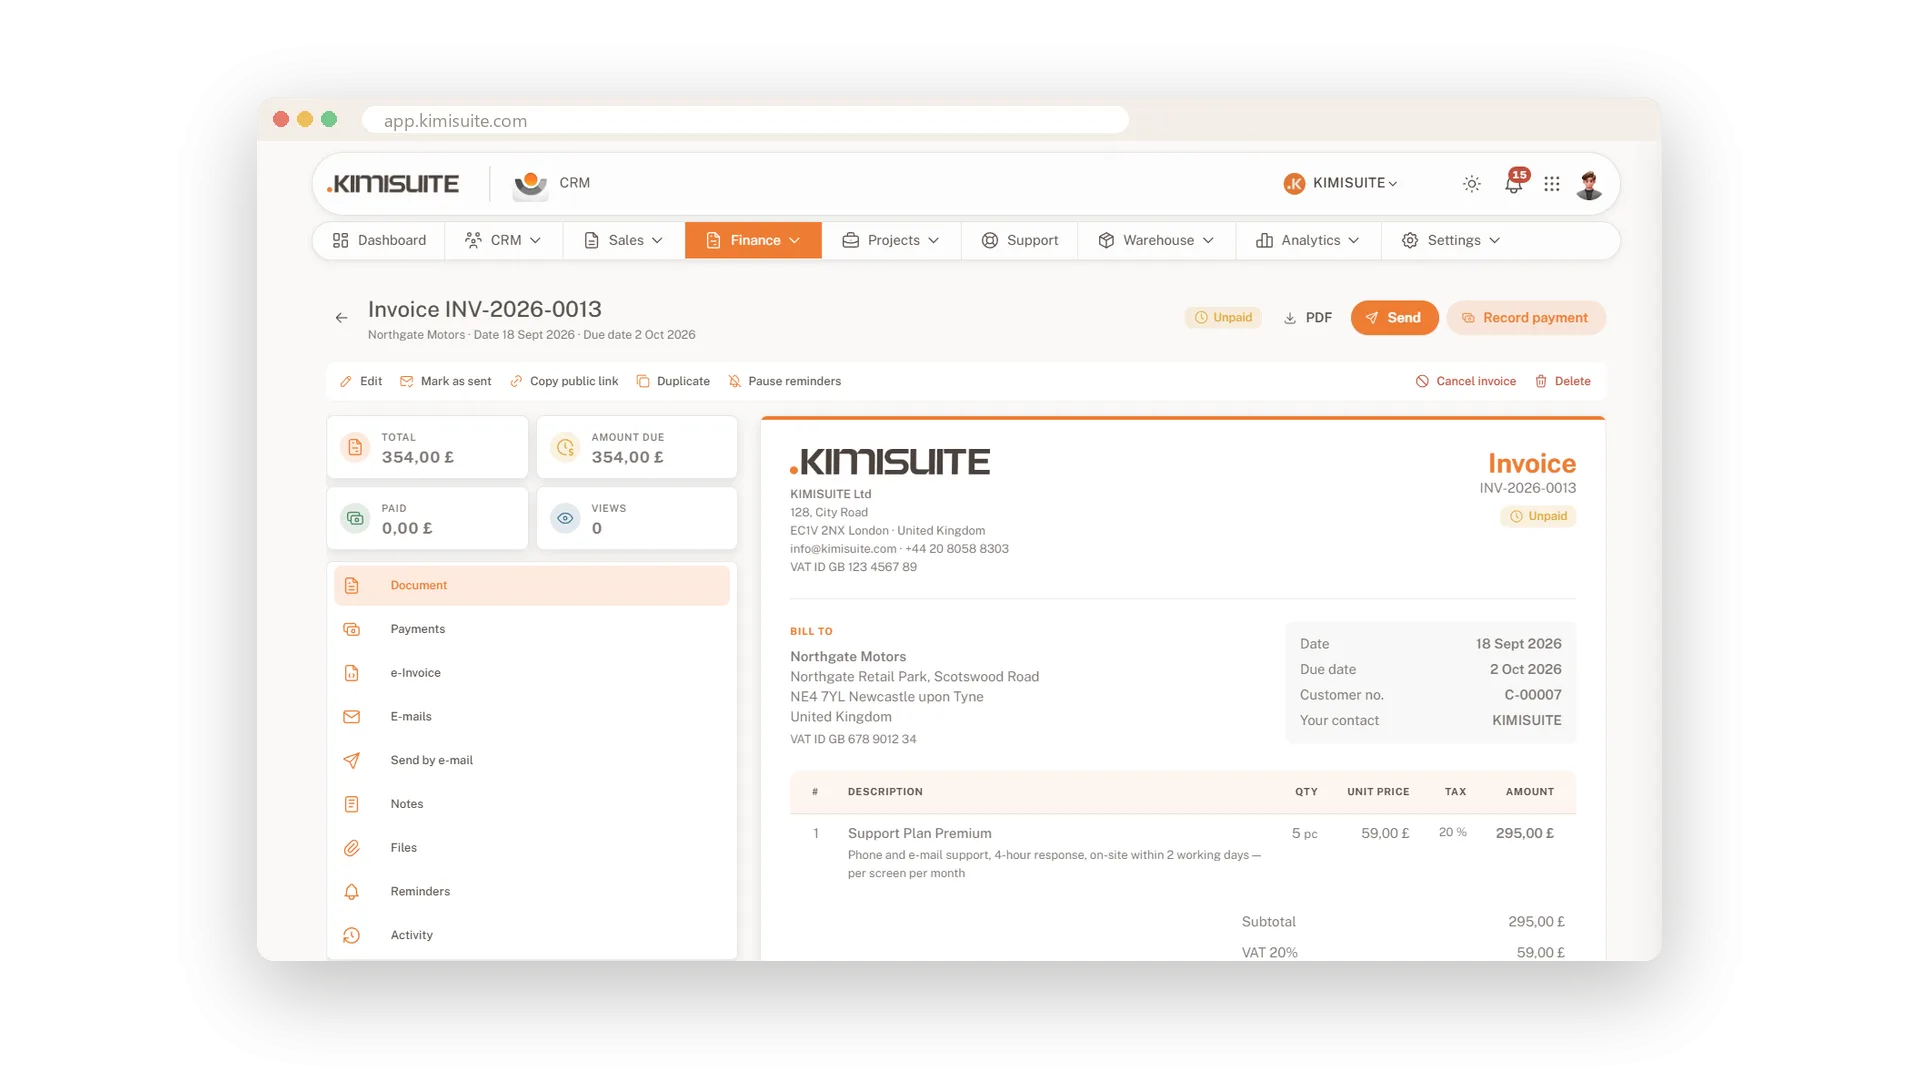Click the 'Subtotal' row label

tap(1268, 922)
